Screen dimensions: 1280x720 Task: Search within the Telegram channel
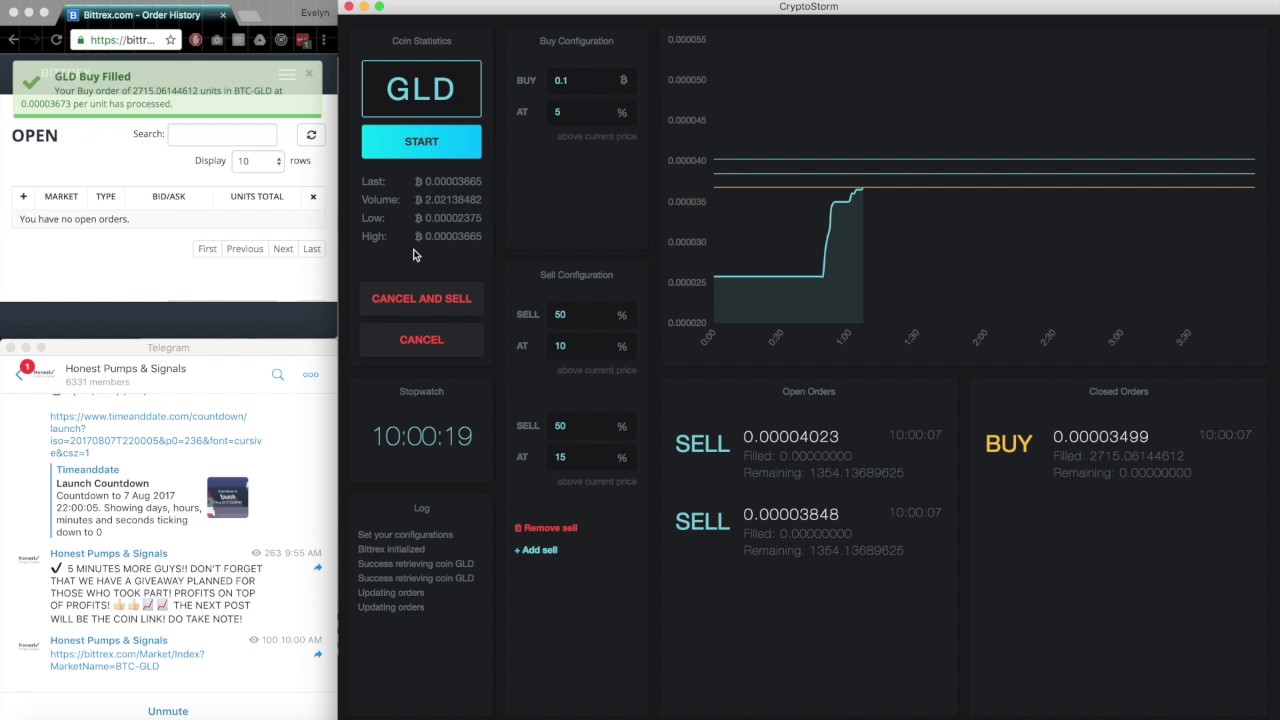tap(278, 375)
